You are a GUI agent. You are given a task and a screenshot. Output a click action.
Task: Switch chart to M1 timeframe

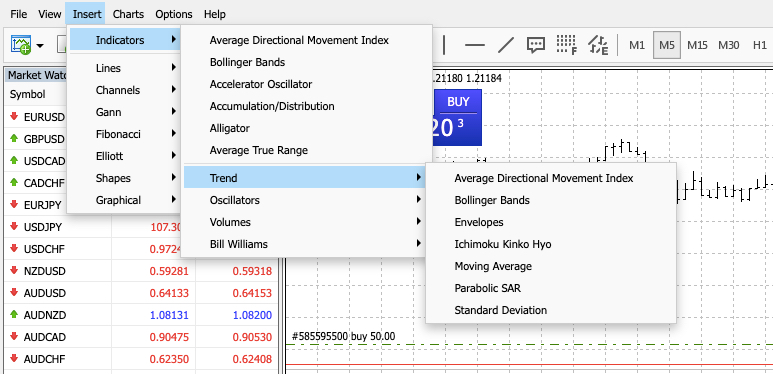[636, 45]
